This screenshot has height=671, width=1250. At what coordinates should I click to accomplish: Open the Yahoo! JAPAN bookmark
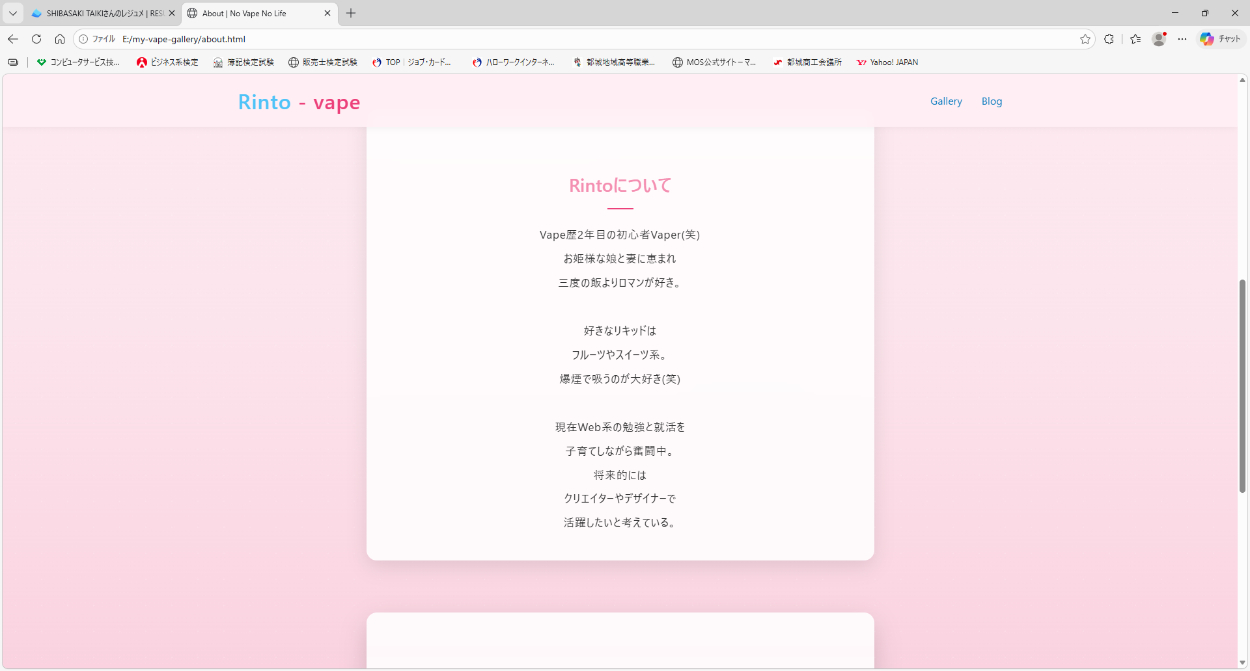pyautogui.click(x=887, y=62)
